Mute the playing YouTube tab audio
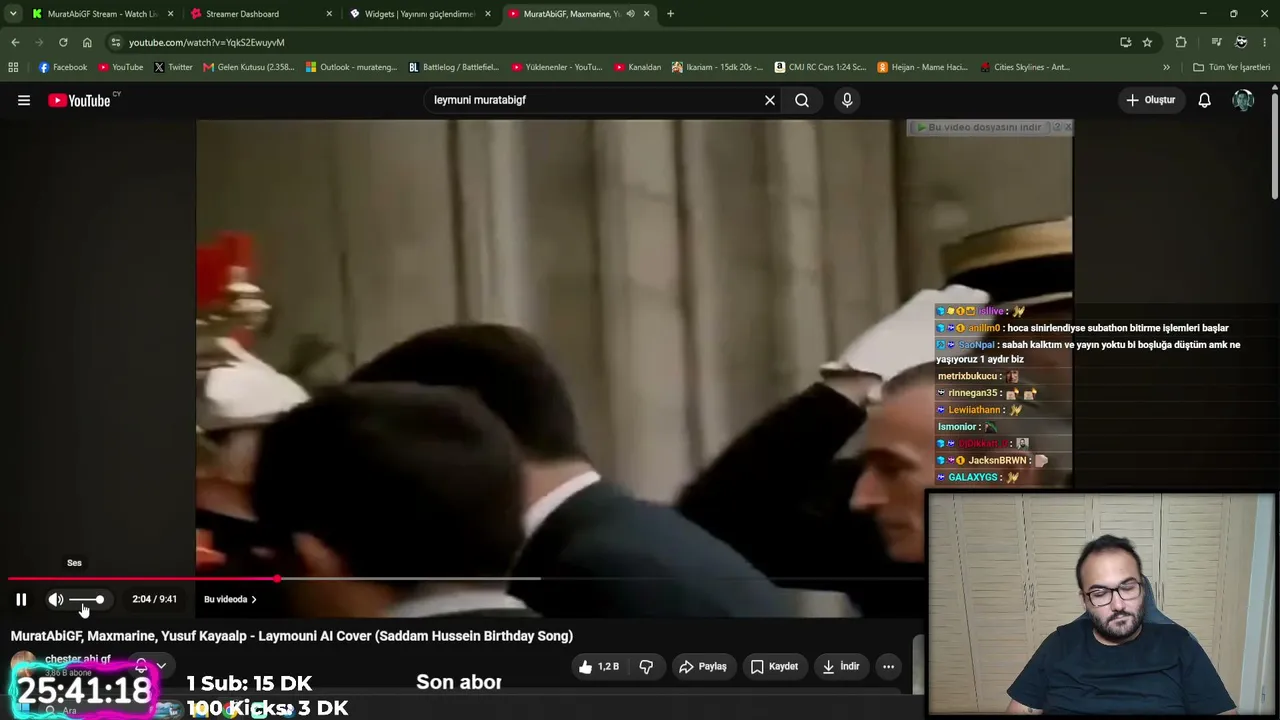 pyautogui.click(x=630, y=14)
